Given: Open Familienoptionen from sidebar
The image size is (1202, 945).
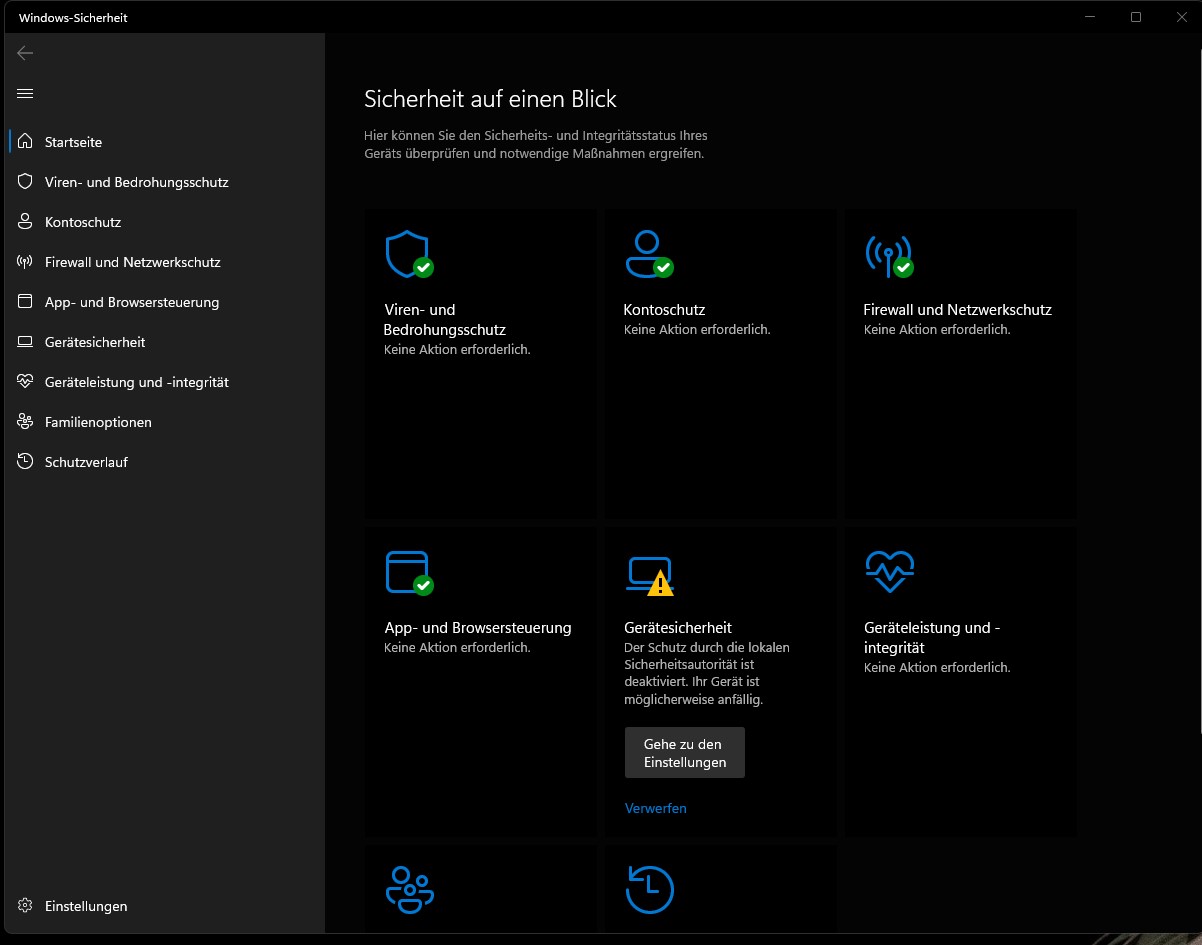Looking at the screenshot, I should [165, 422].
